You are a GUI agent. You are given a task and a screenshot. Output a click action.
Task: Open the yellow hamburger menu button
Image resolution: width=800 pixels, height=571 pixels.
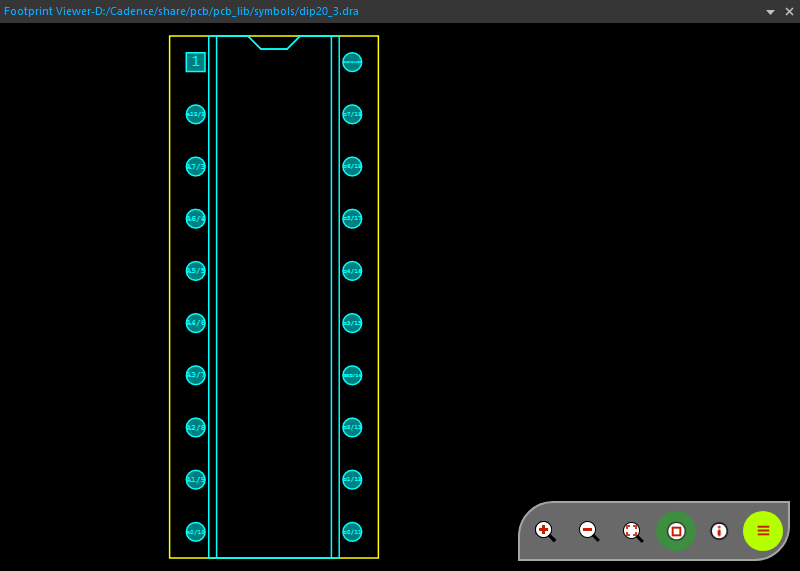click(x=763, y=531)
